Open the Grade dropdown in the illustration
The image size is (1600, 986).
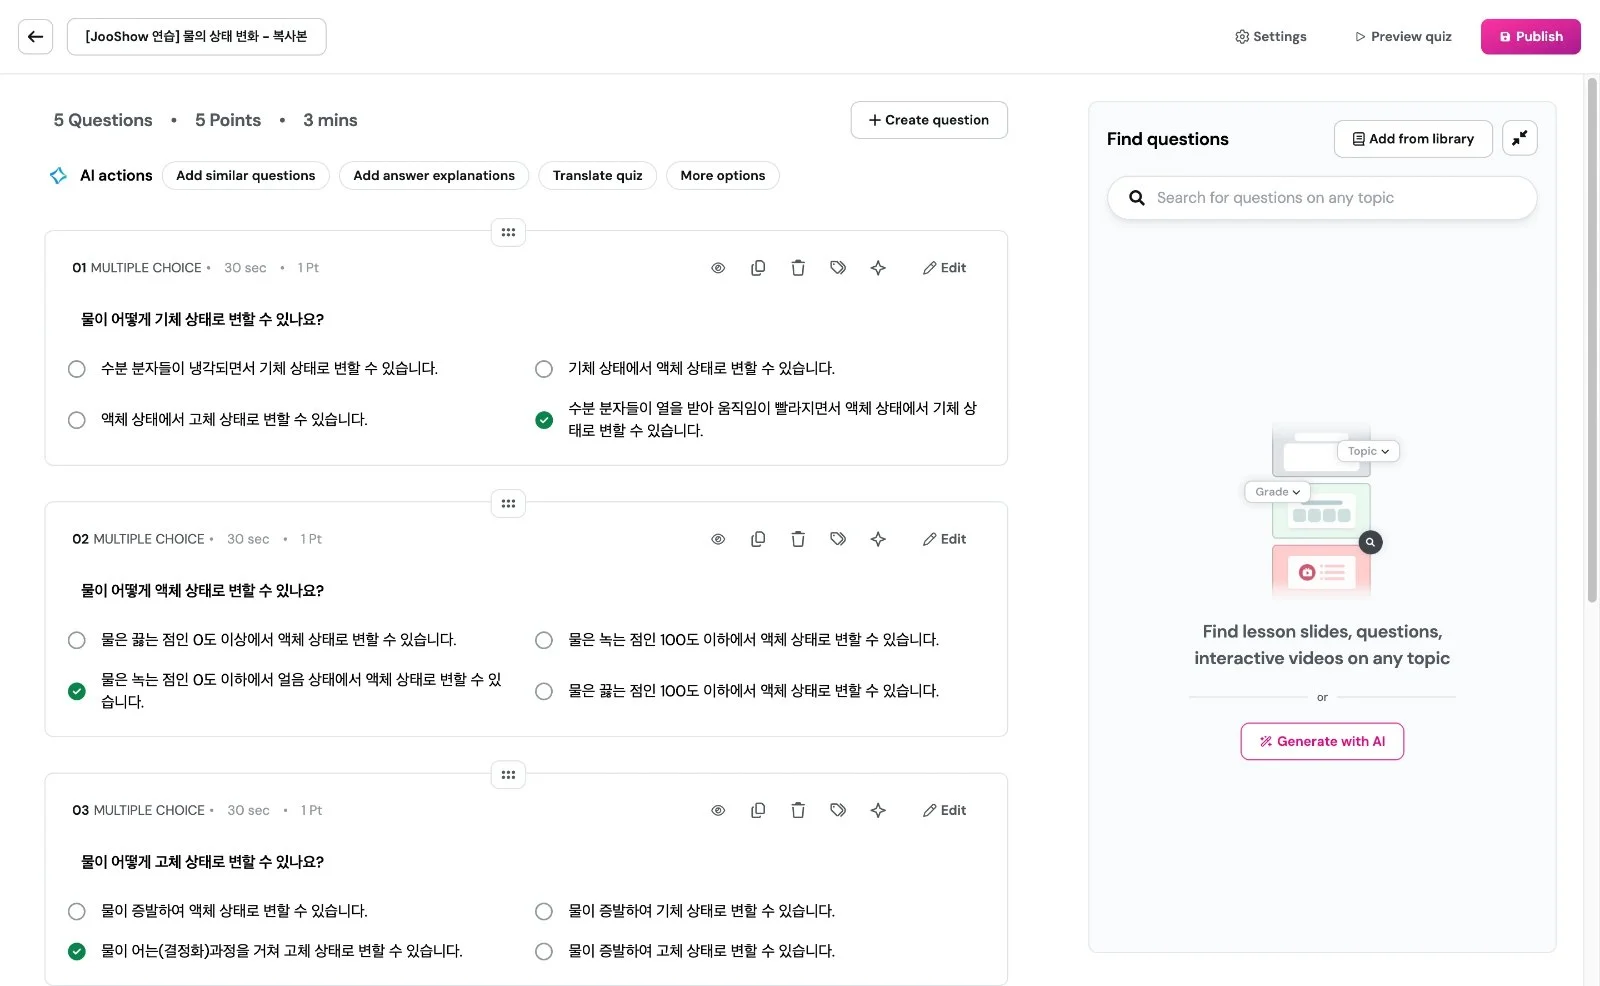coord(1277,492)
